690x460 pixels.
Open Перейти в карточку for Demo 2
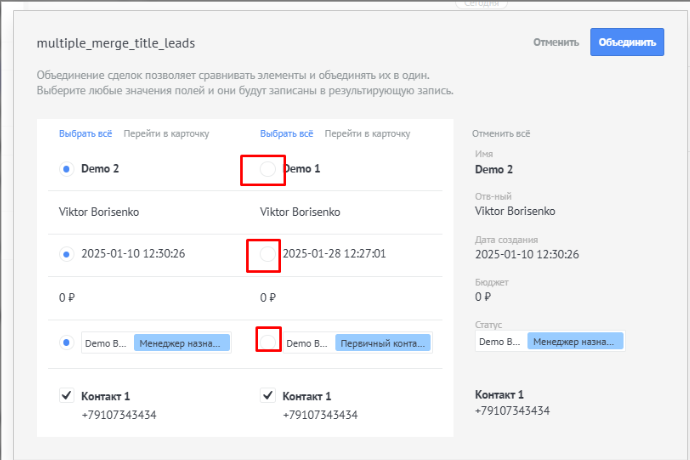point(166,134)
